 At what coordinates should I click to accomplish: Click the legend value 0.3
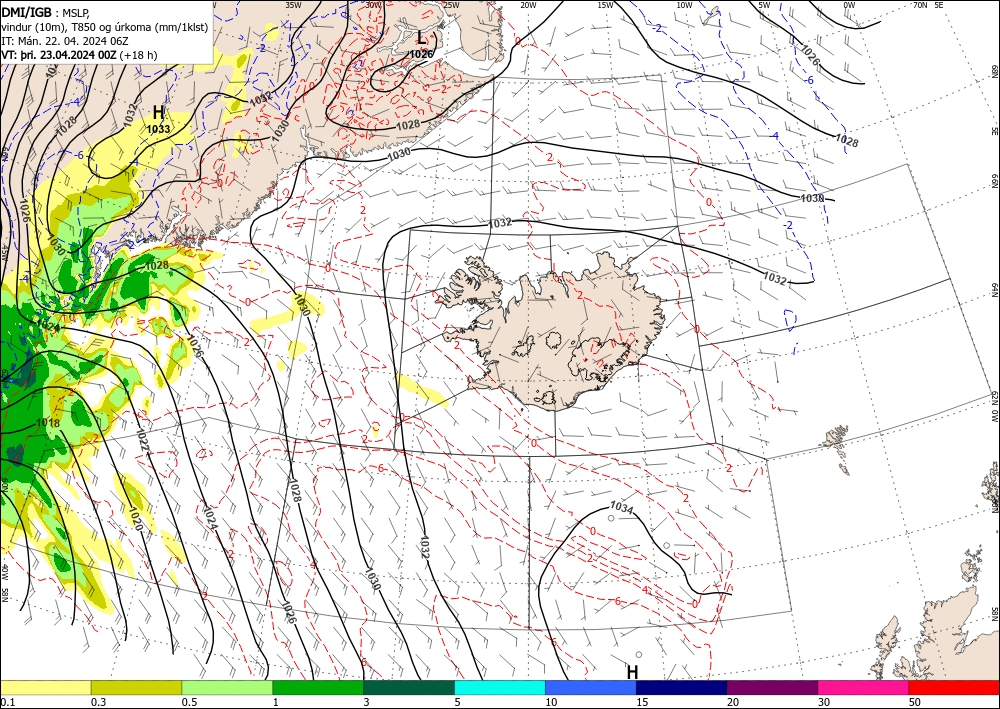point(98,702)
